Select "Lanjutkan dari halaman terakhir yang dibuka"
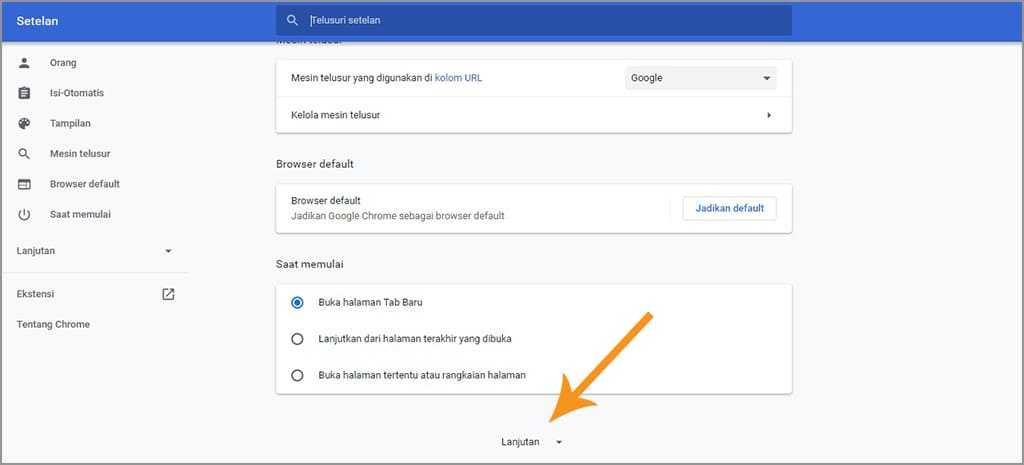The height and width of the screenshot is (465, 1024). point(297,339)
